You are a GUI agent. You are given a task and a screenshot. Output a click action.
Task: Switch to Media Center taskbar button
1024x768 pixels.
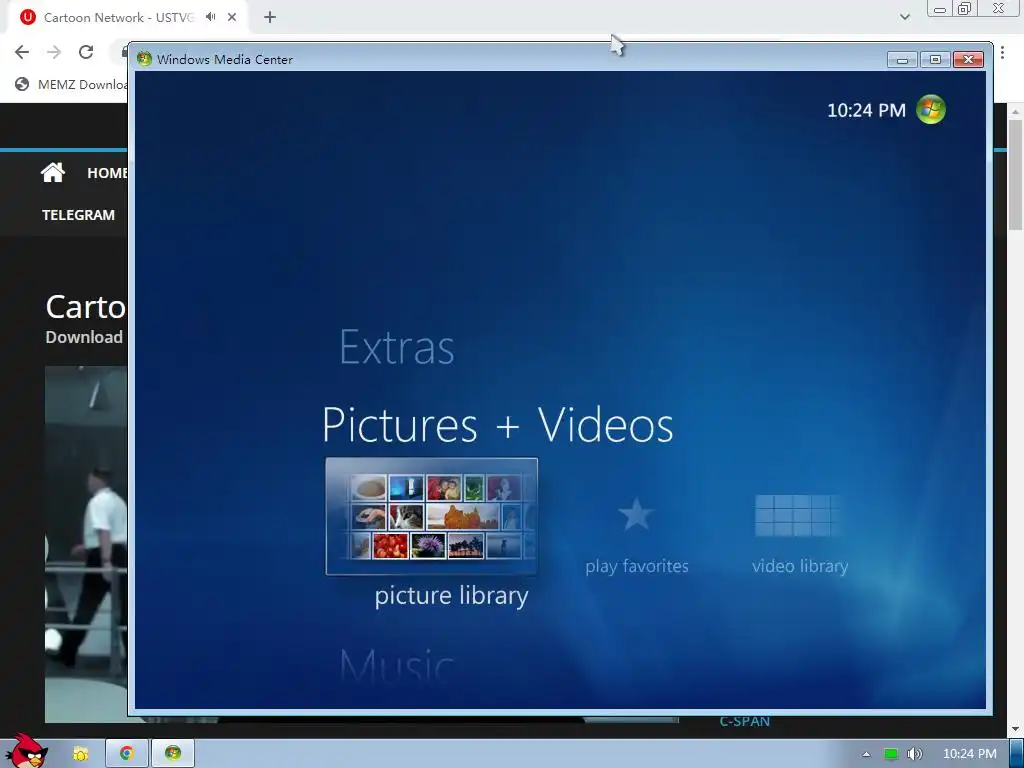tap(172, 754)
